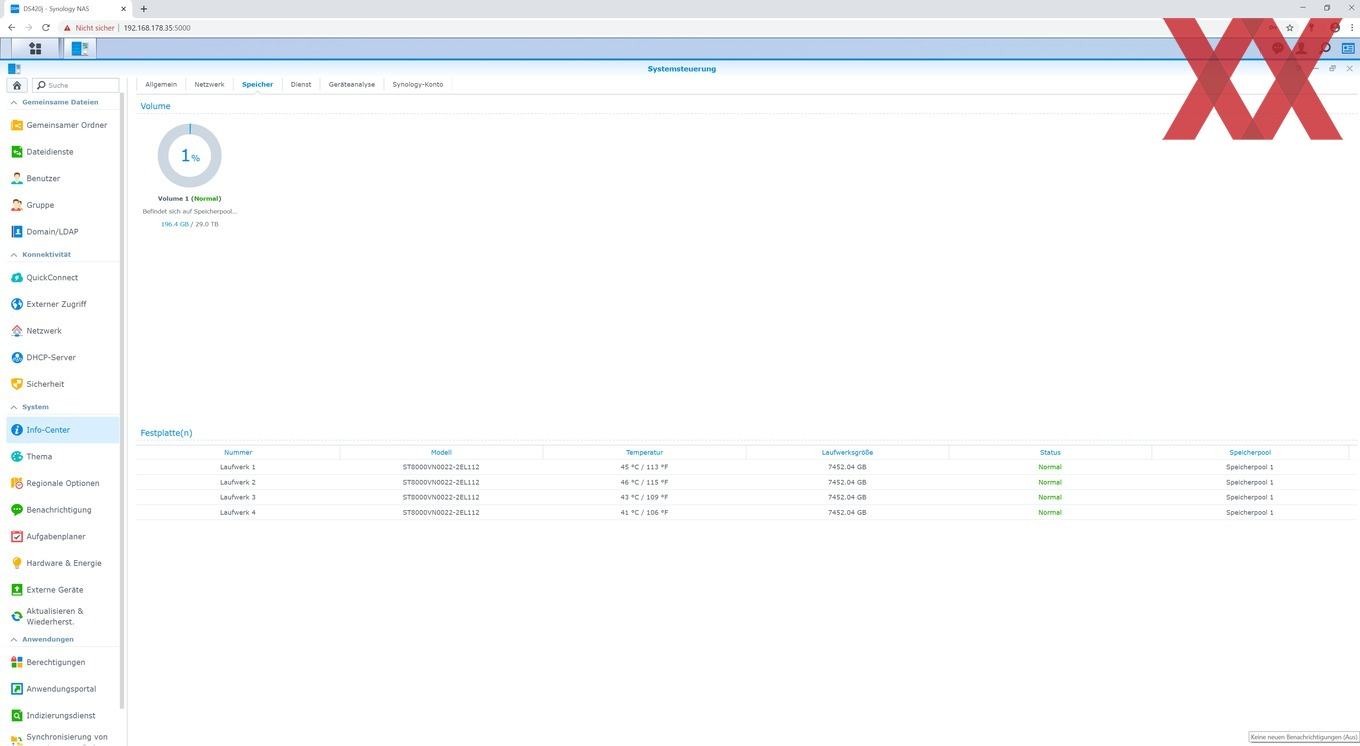Viewport: 1360px width, 746px height.
Task: Collapse the Anwendungen section
Action: [14, 639]
